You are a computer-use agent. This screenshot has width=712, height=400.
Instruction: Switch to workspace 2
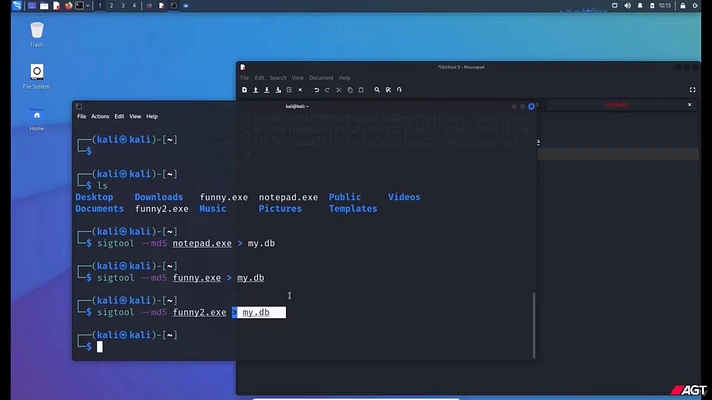click(x=111, y=5)
